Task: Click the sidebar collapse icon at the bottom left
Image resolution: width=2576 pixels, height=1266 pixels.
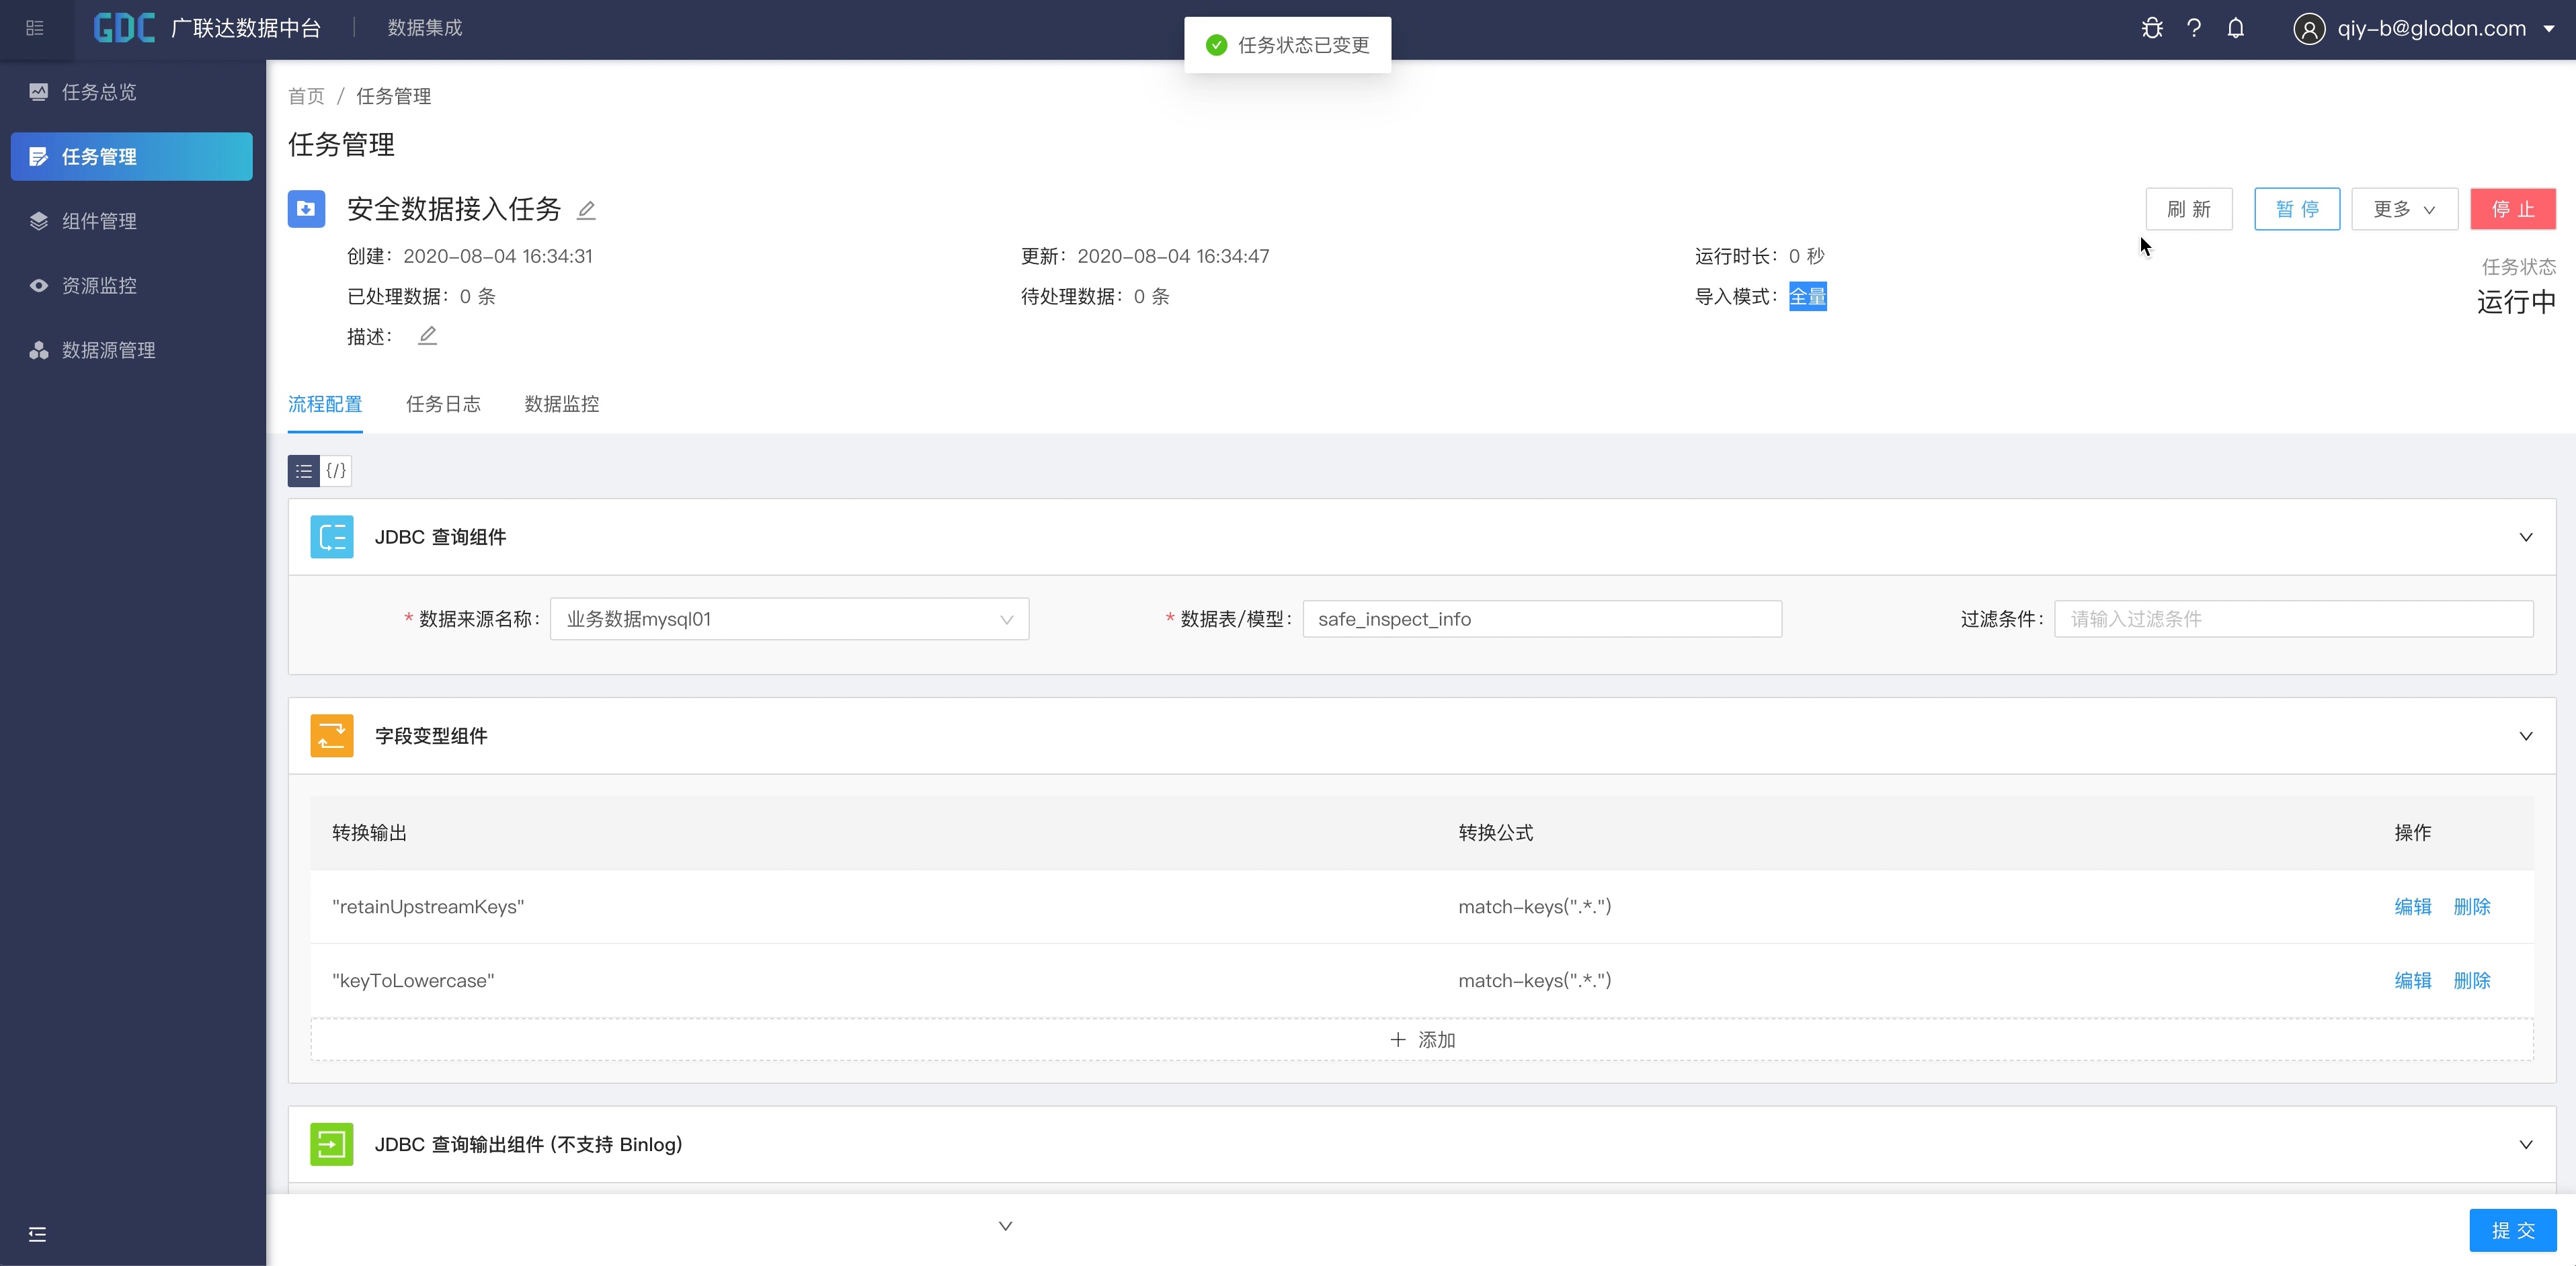Action: coord(37,1234)
